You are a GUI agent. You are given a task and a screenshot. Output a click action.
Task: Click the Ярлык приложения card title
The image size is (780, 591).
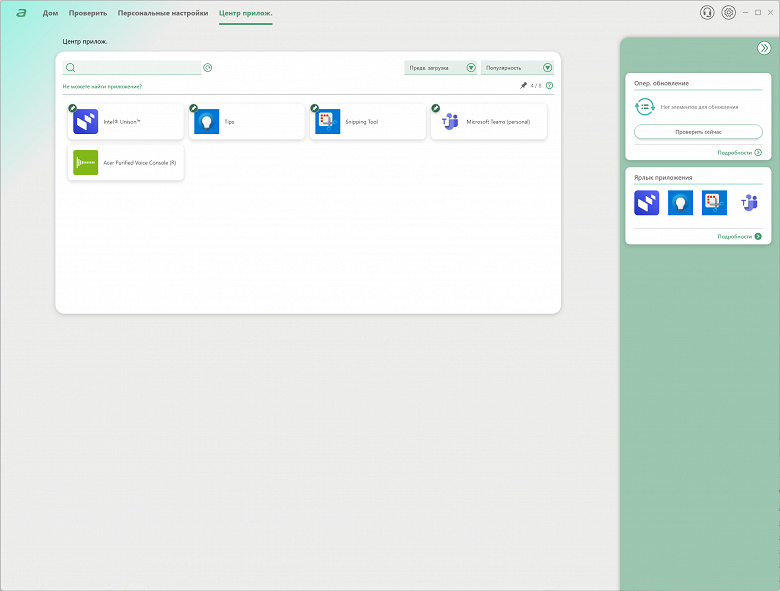[x=663, y=177]
